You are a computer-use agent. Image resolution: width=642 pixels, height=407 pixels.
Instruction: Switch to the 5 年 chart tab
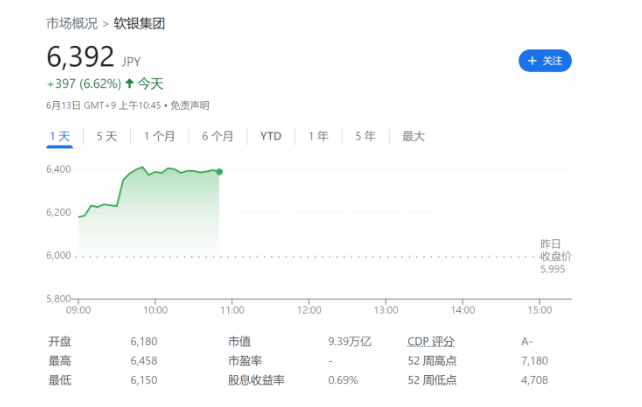point(366,136)
